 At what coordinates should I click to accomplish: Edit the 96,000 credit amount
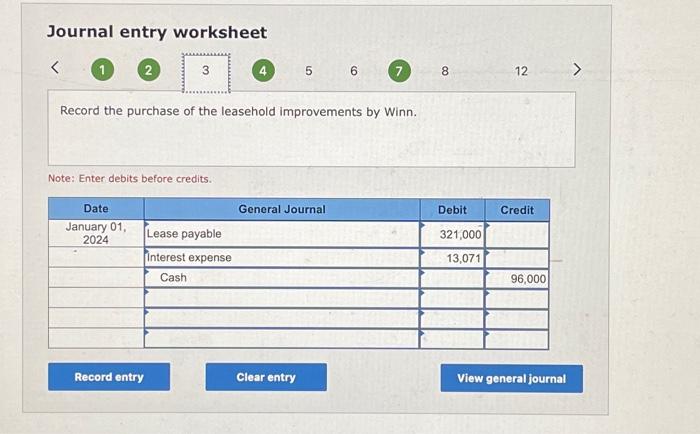coord(517,279)
